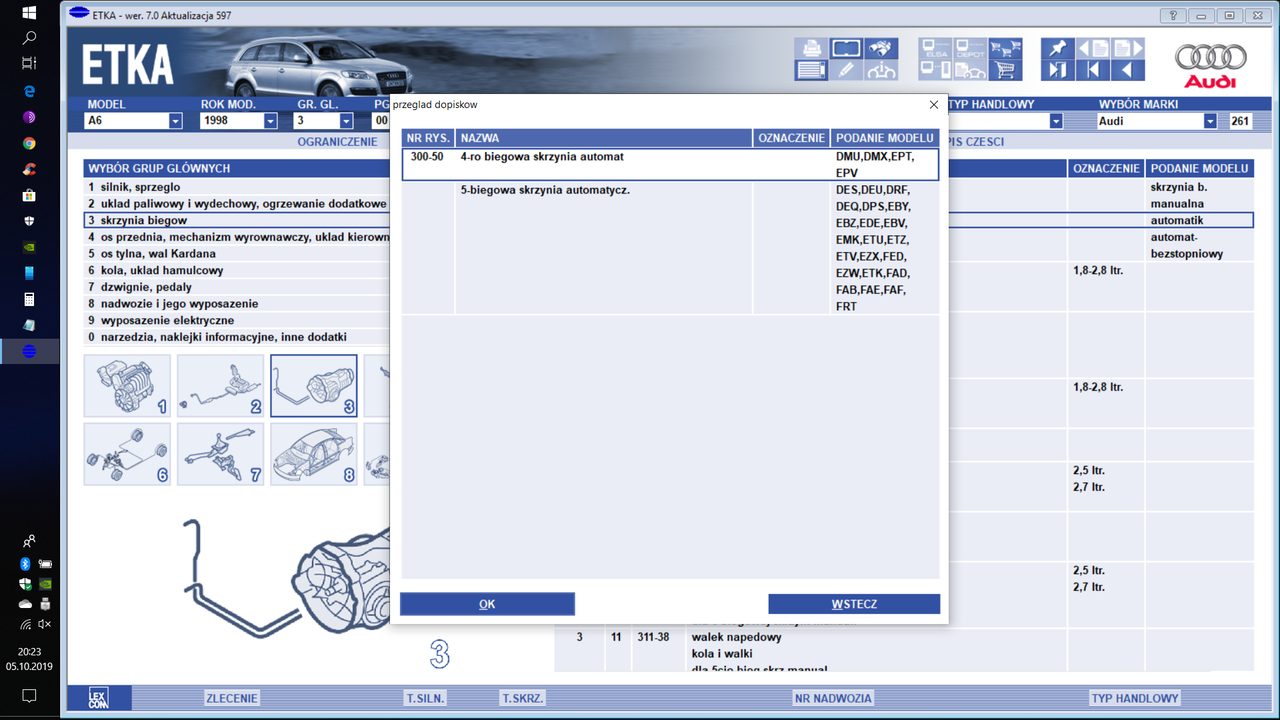Click the computer-to-tower transfer icon
This screenshot has height=720, width=1280.
click(x=935, y=70)
